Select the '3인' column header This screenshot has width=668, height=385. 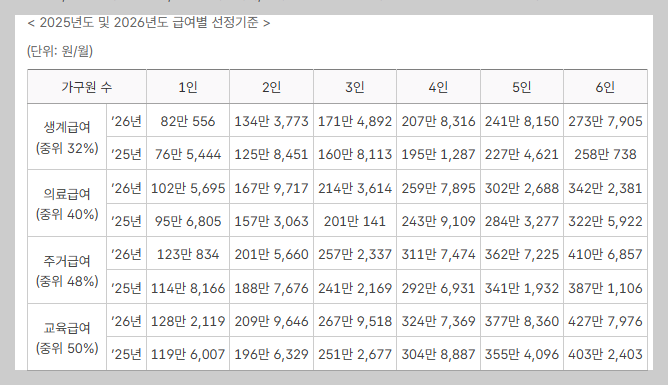pyautogui.click(x=355, y=87)
